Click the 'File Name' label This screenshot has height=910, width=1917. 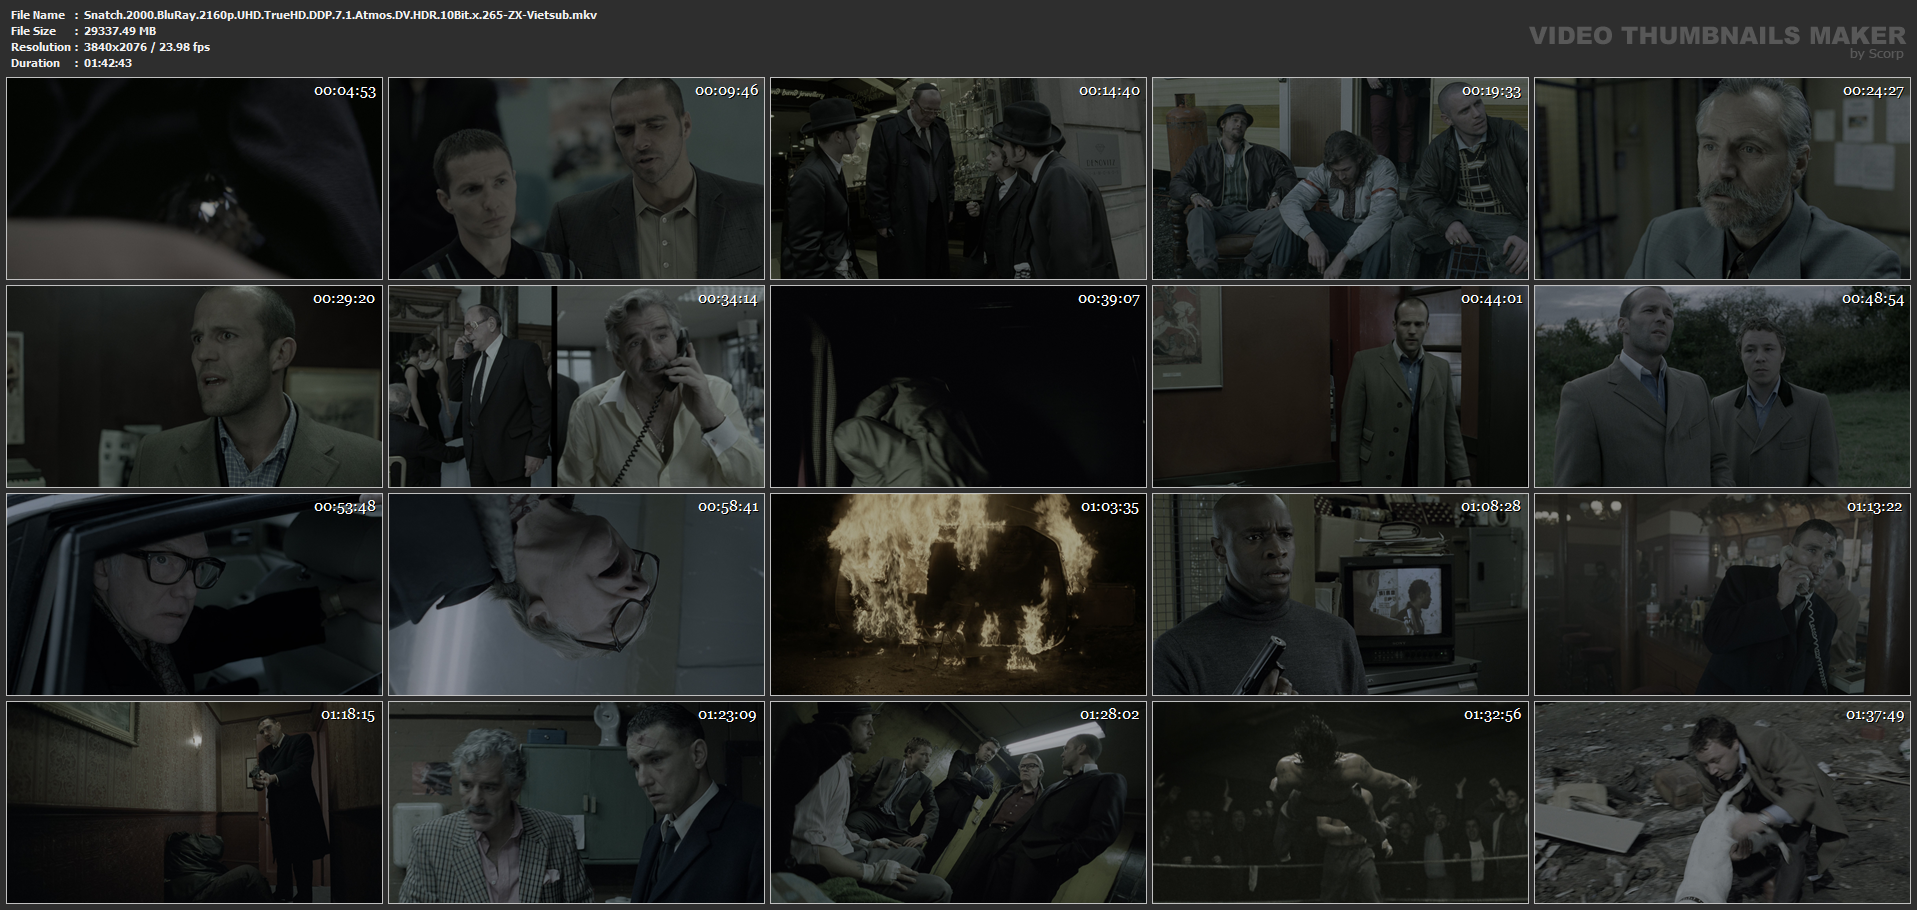[38, 15]
